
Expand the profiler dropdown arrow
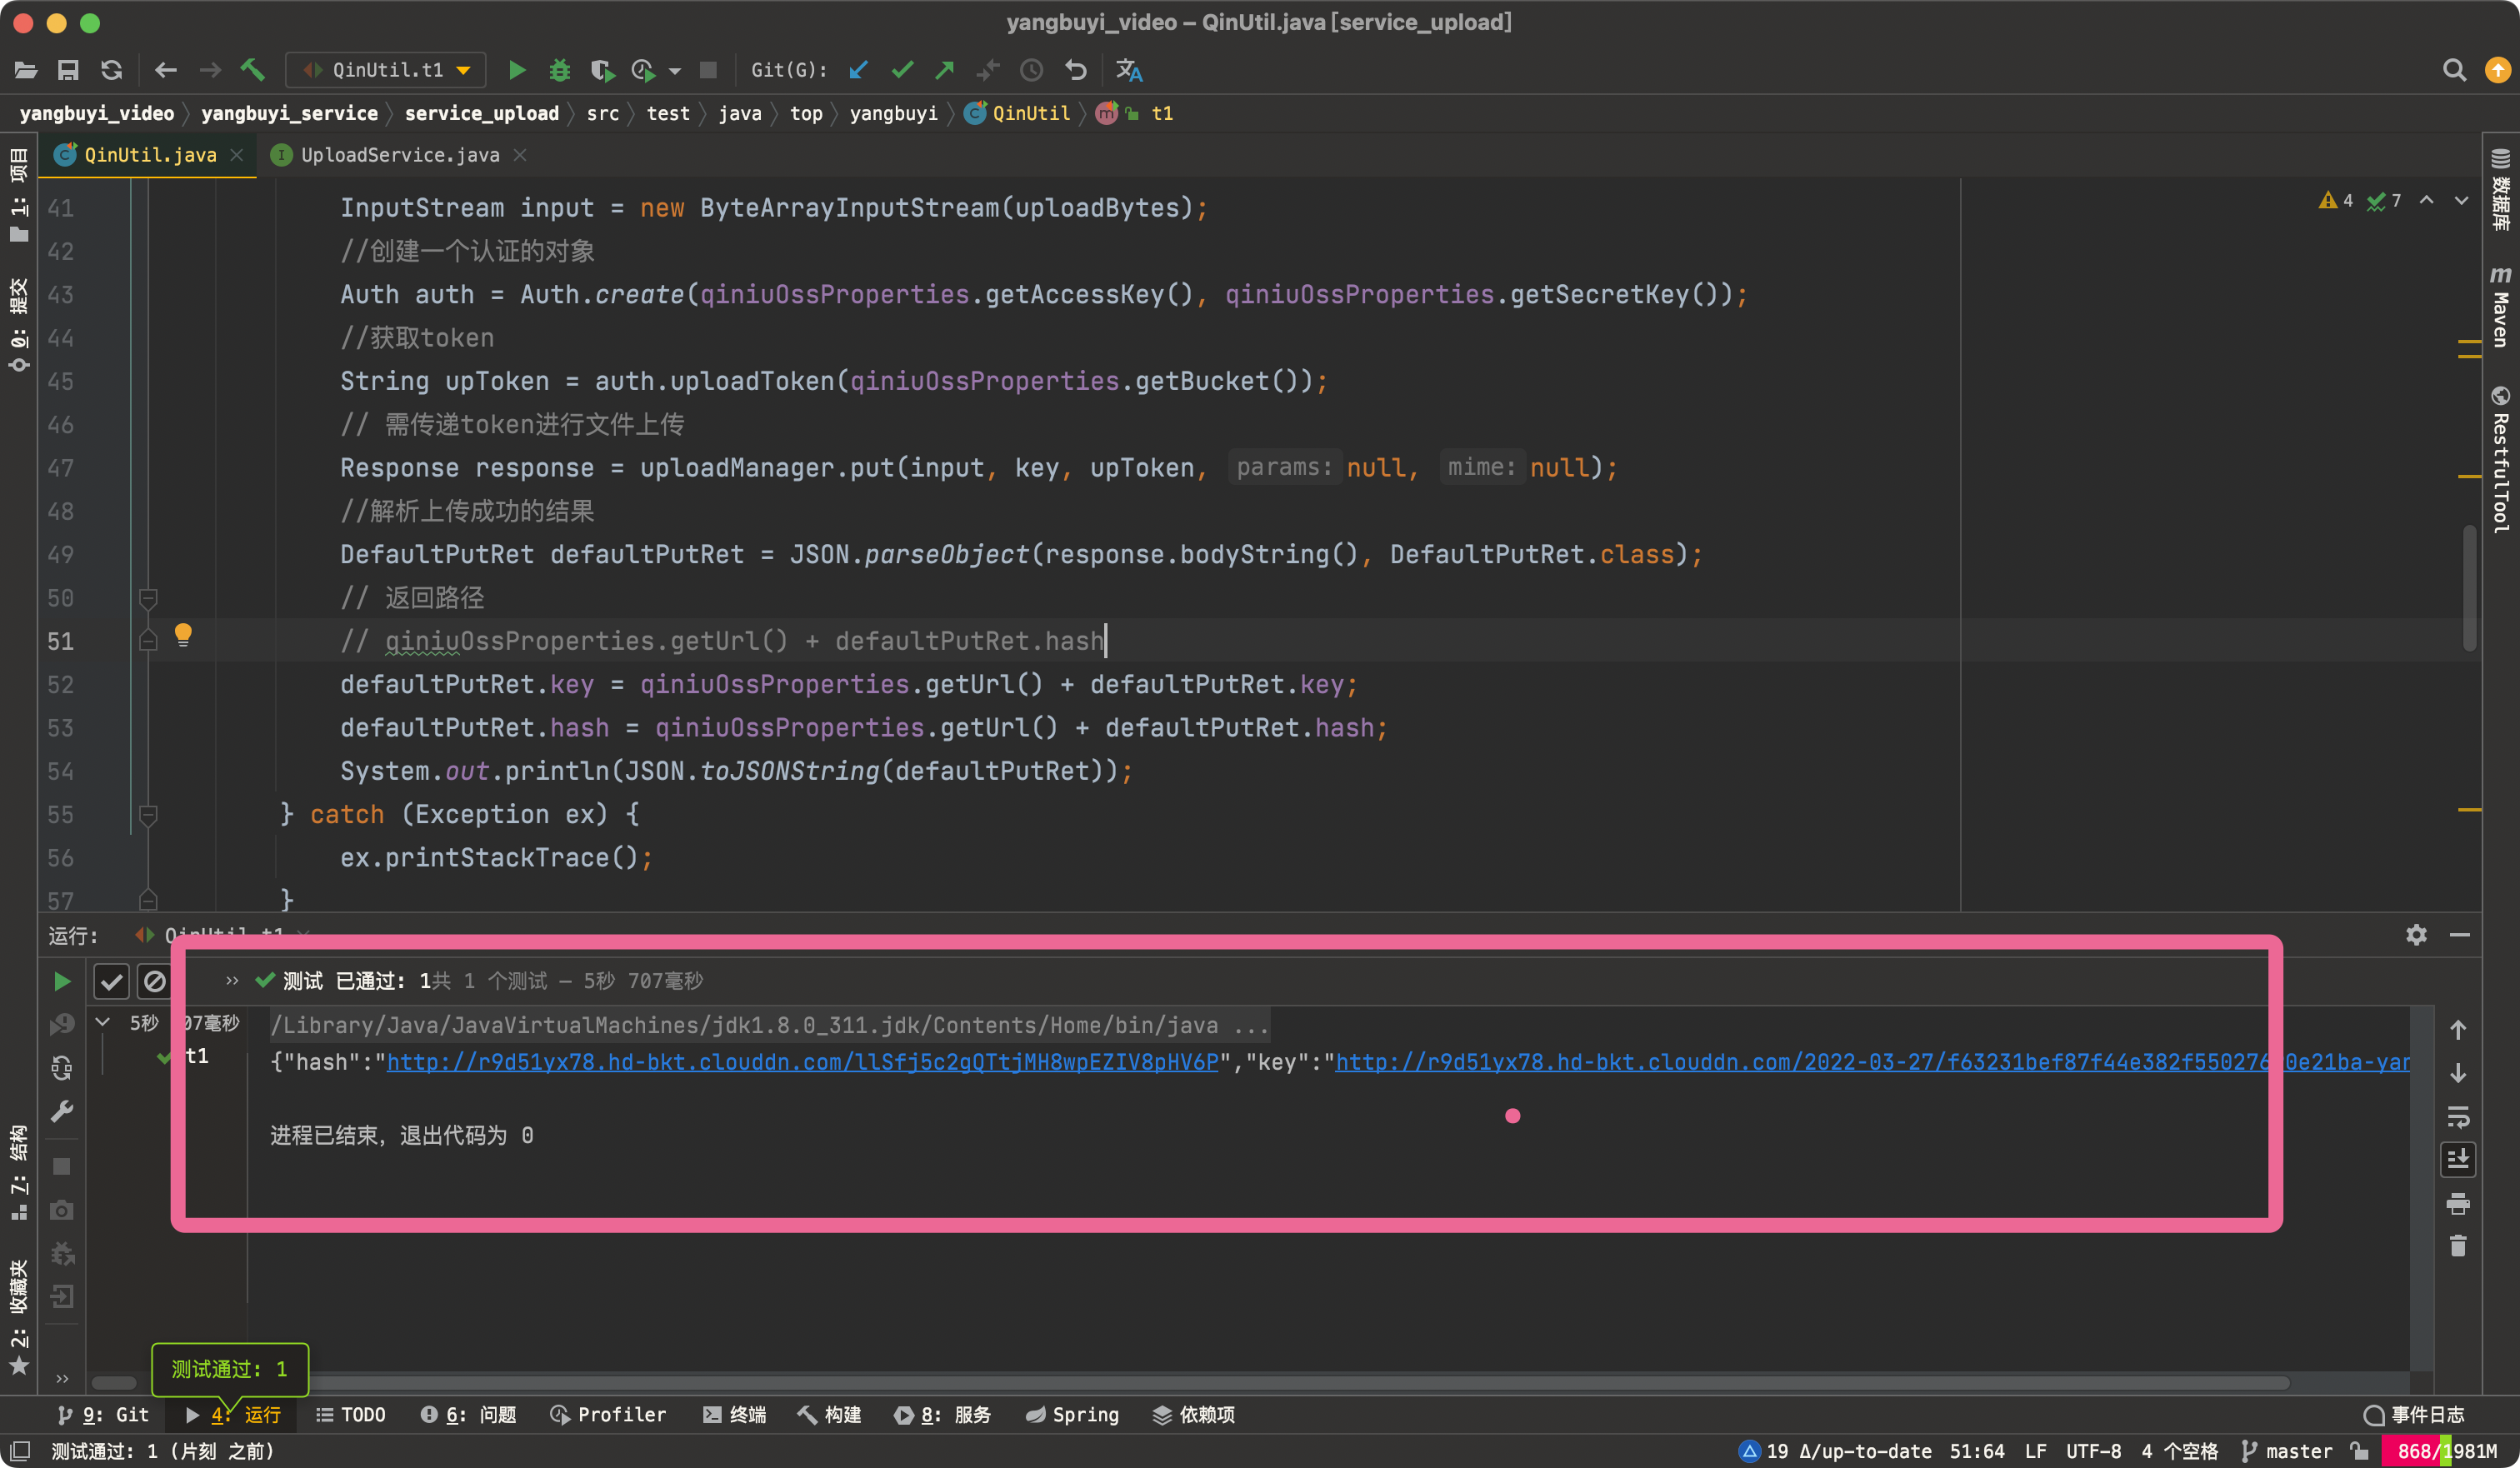(675, 71)
